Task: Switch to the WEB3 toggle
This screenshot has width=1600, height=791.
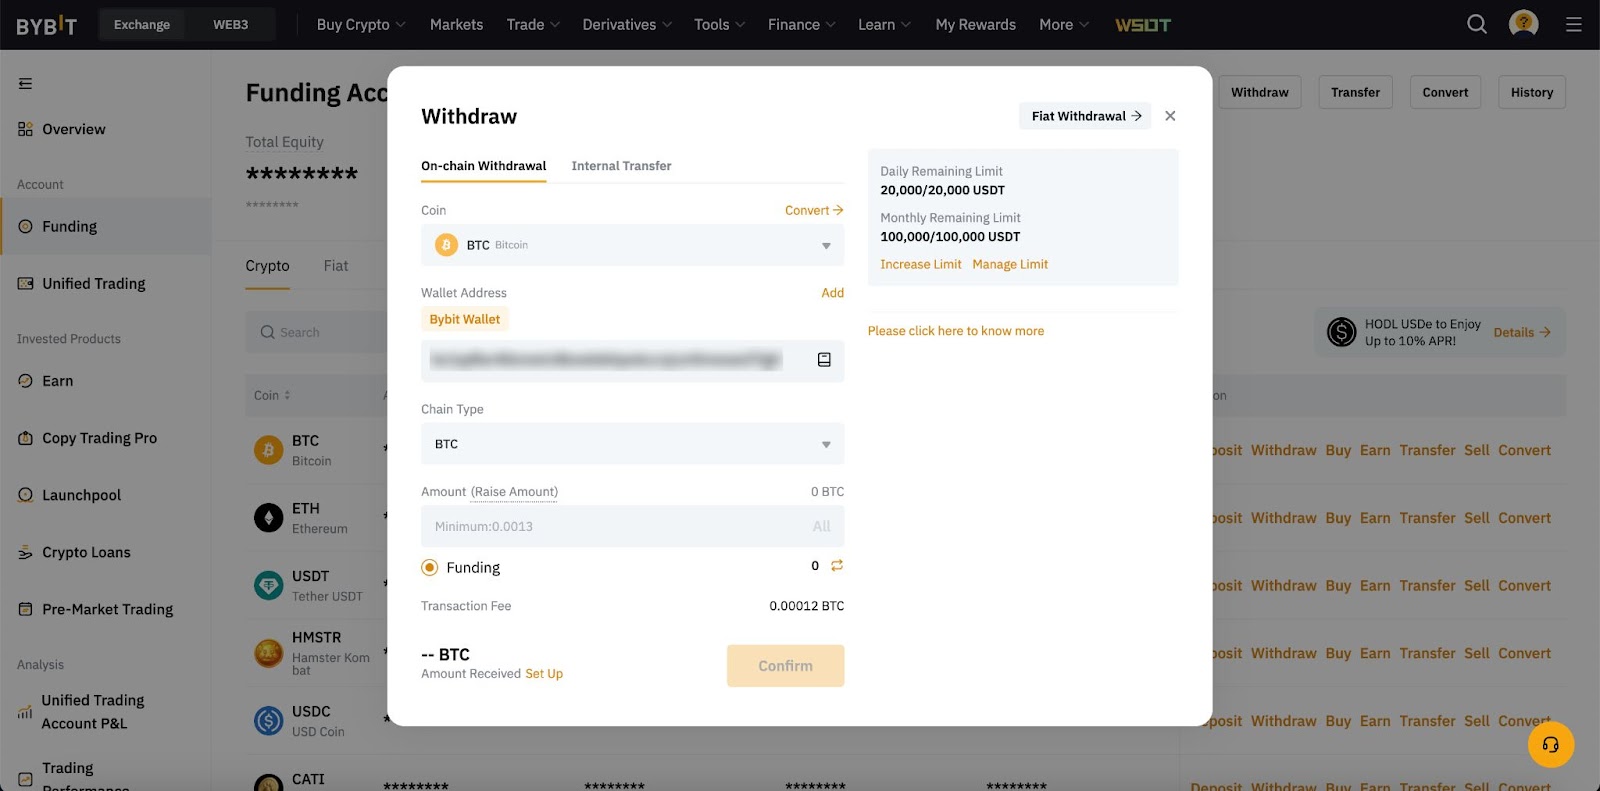Action: (x=230, y=25)
